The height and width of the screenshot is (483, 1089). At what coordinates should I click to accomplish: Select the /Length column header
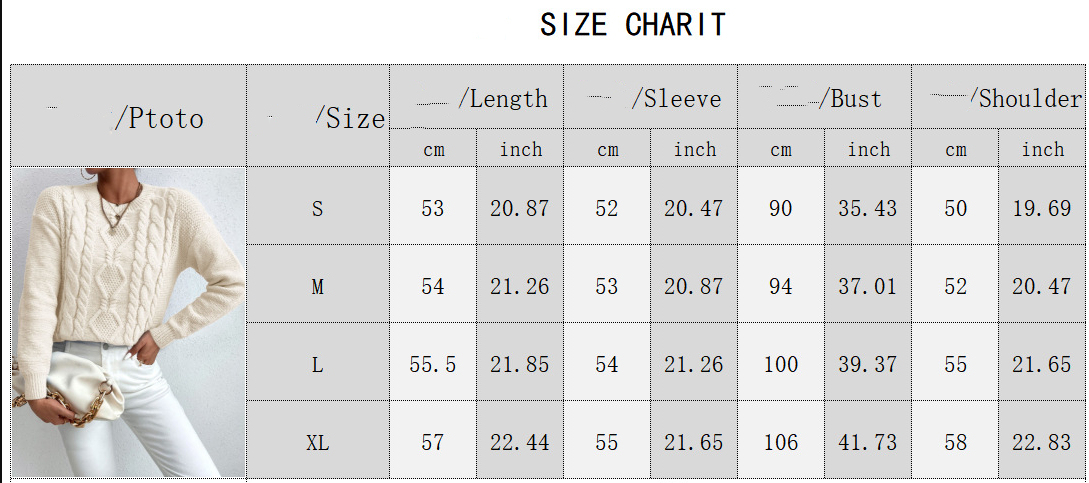click(476, 97)
